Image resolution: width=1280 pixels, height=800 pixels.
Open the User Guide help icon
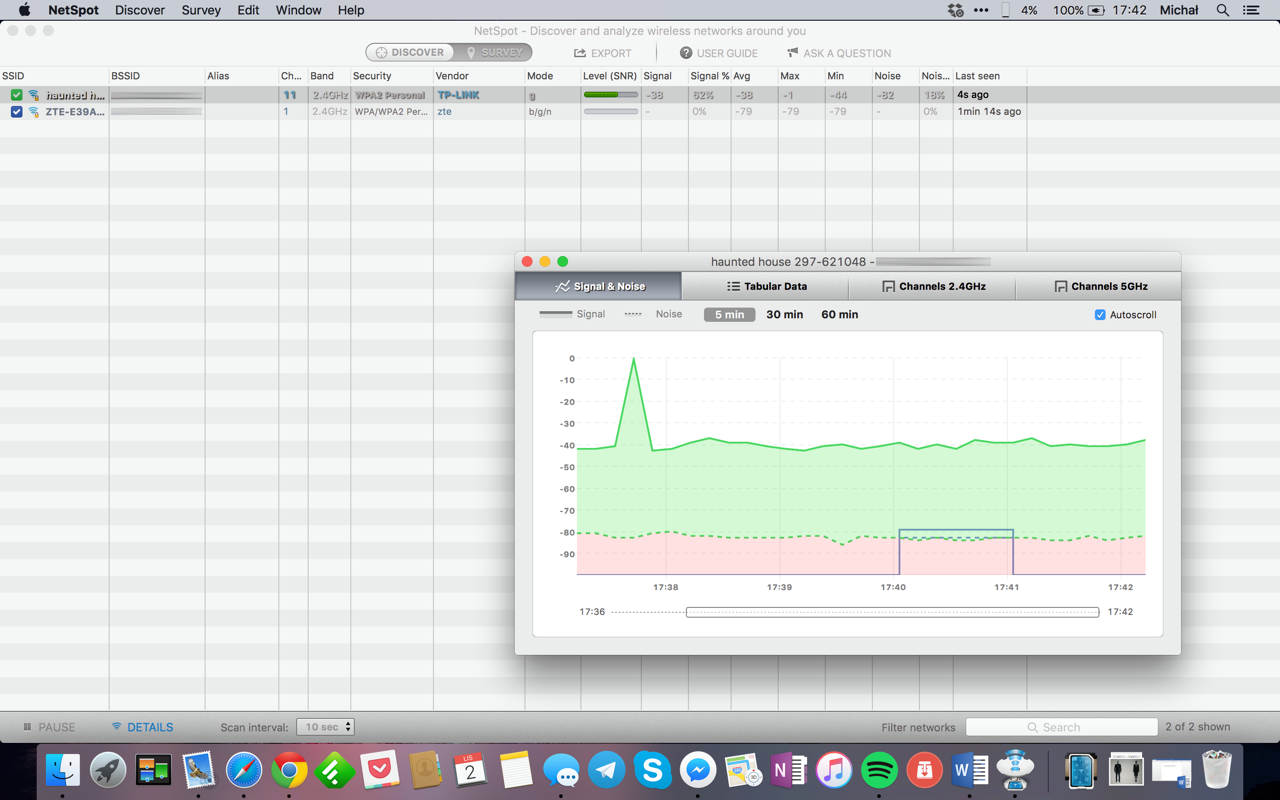pyautogui.click(x=686, y=53)
